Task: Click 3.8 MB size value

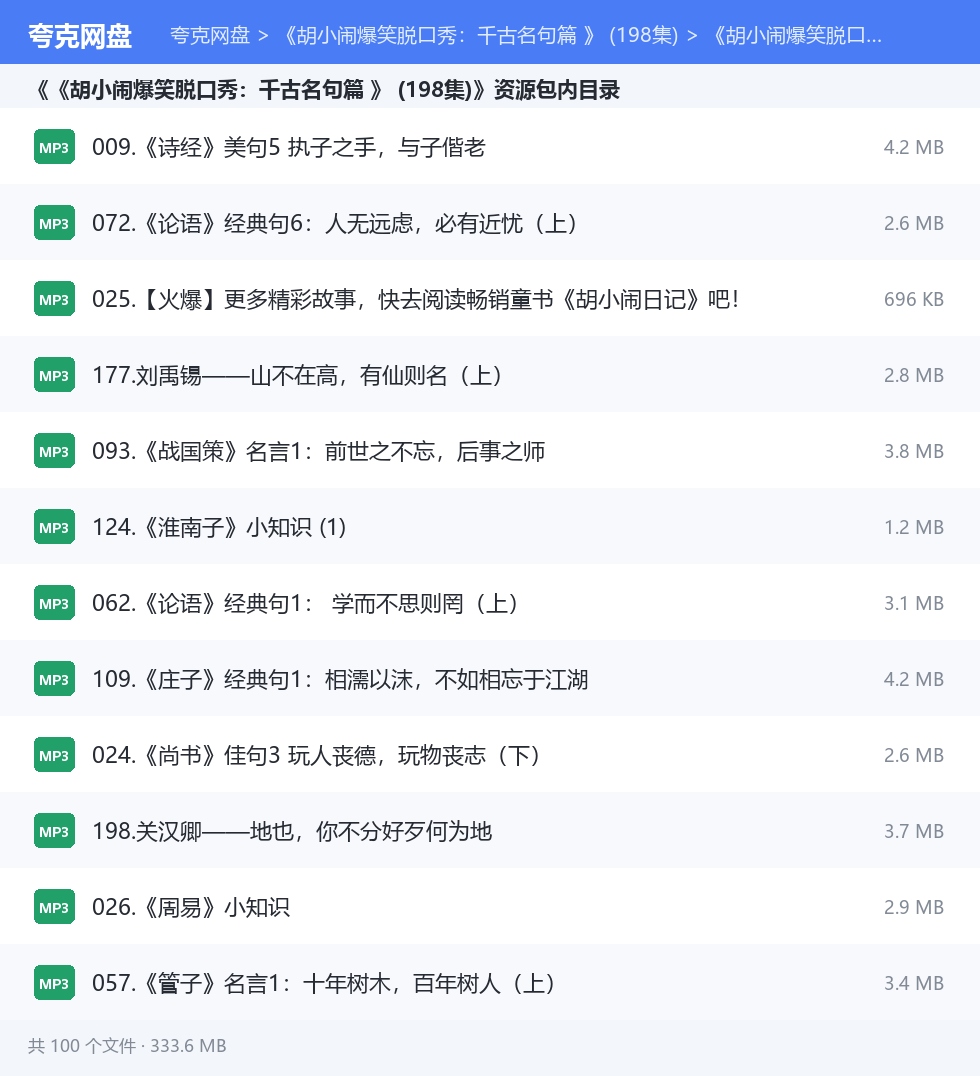Action: 913,451
